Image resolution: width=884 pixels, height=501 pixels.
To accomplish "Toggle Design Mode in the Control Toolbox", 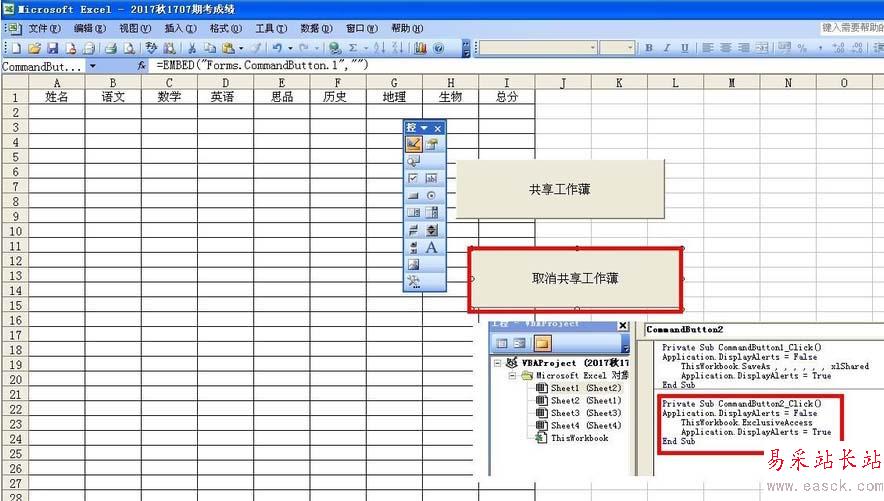I will click(x=413, y=144).
